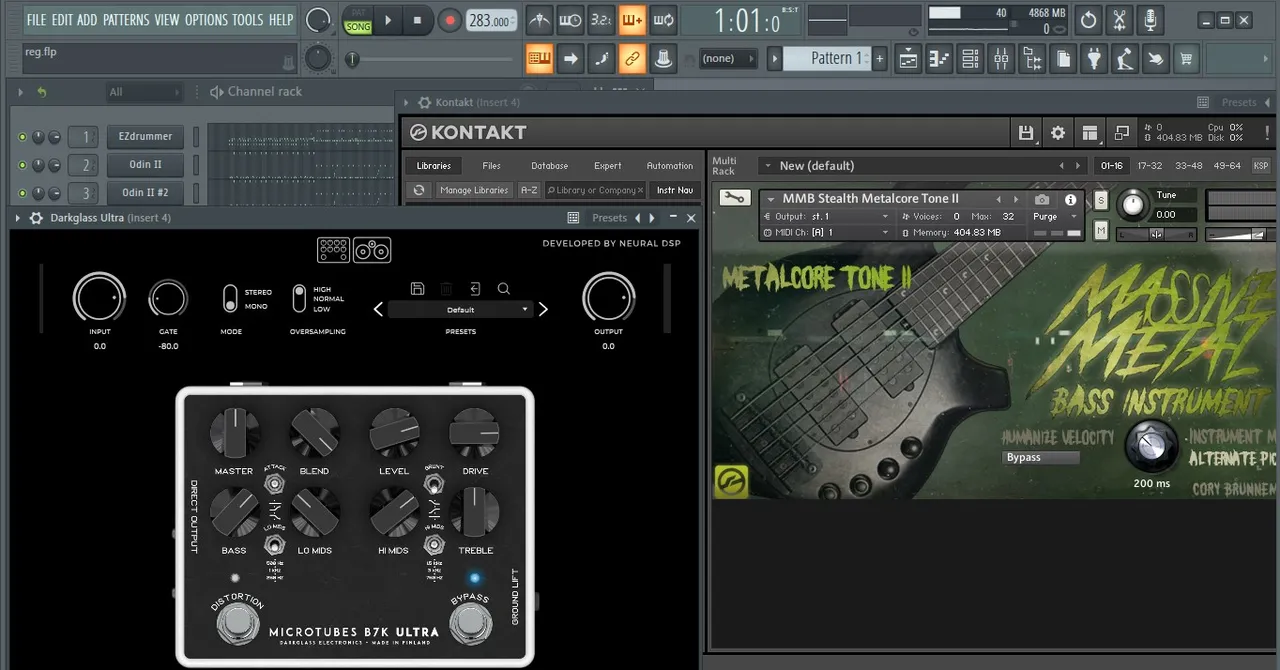Image resolution: width=1280 pixels, height=670 pixels.
Task: Switch to Kontakt Expert tab
Action: click(x=607, y=166)
